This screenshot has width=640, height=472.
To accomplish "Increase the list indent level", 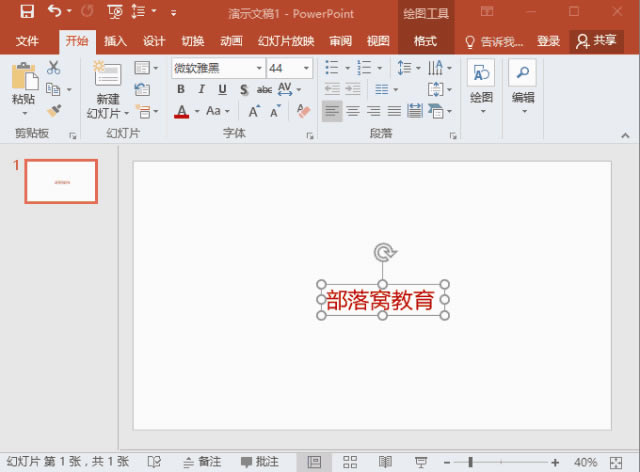I will pos(353,89).
